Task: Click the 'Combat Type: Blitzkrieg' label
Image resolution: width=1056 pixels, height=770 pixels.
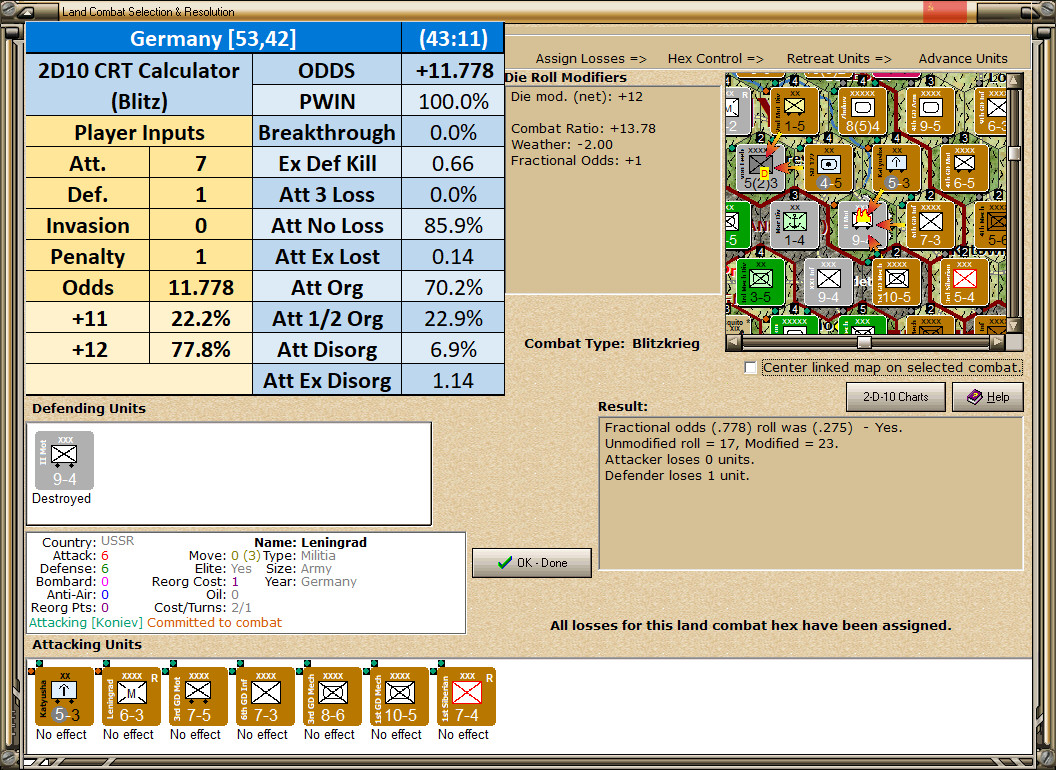Action: click(612, 344)
